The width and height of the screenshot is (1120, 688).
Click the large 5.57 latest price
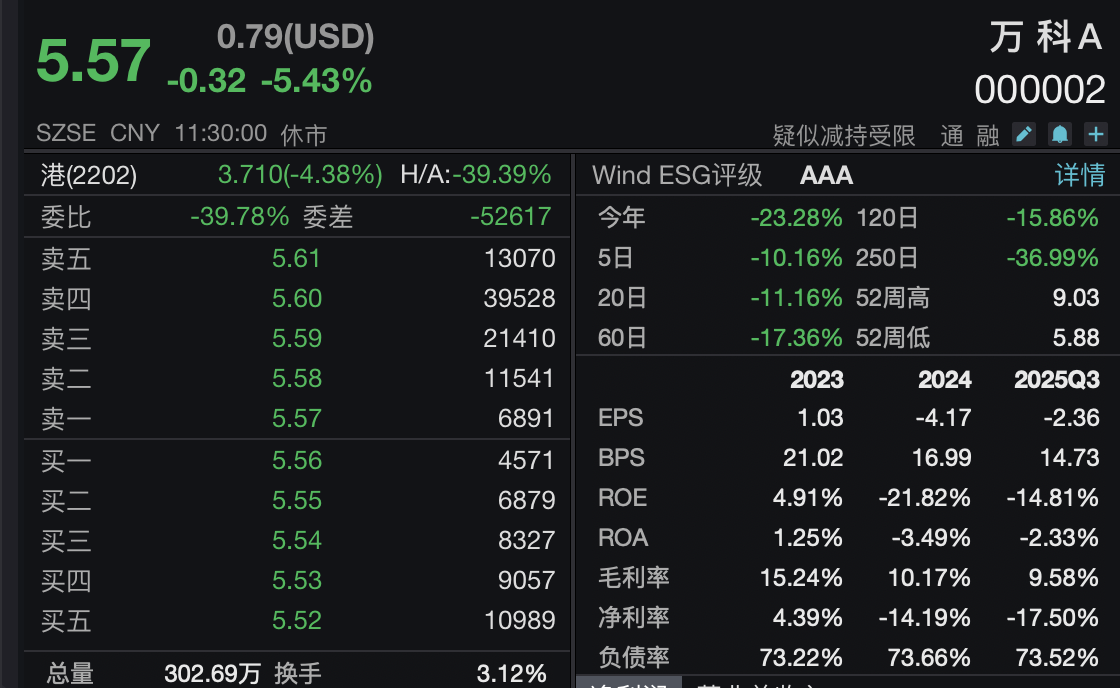(x=93, y=62)
